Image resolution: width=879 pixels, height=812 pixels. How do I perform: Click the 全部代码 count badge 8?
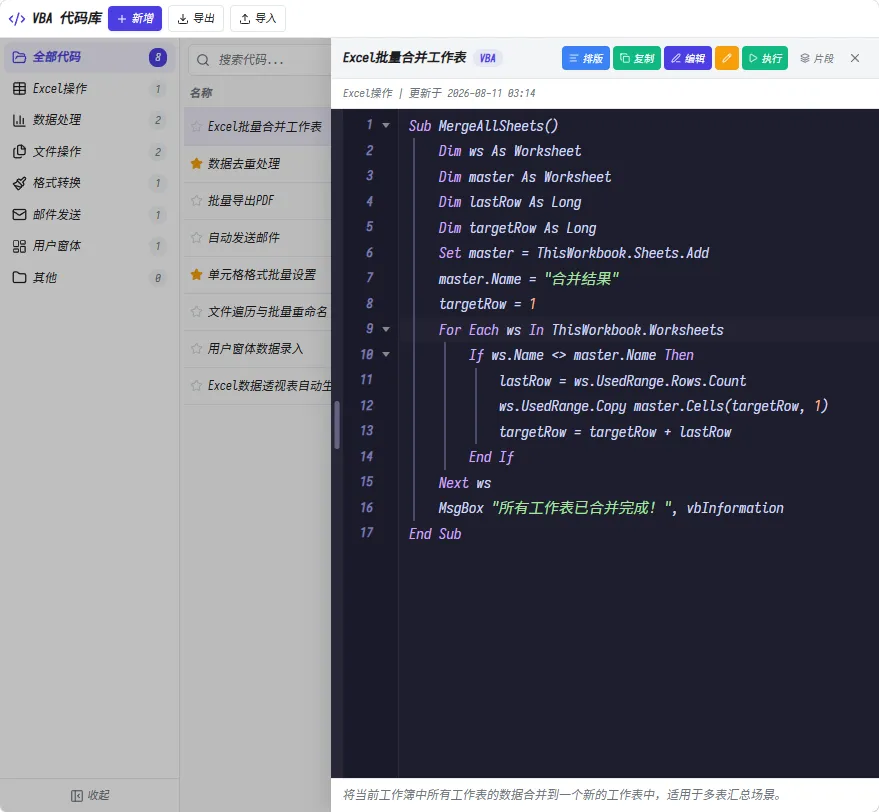158,57
